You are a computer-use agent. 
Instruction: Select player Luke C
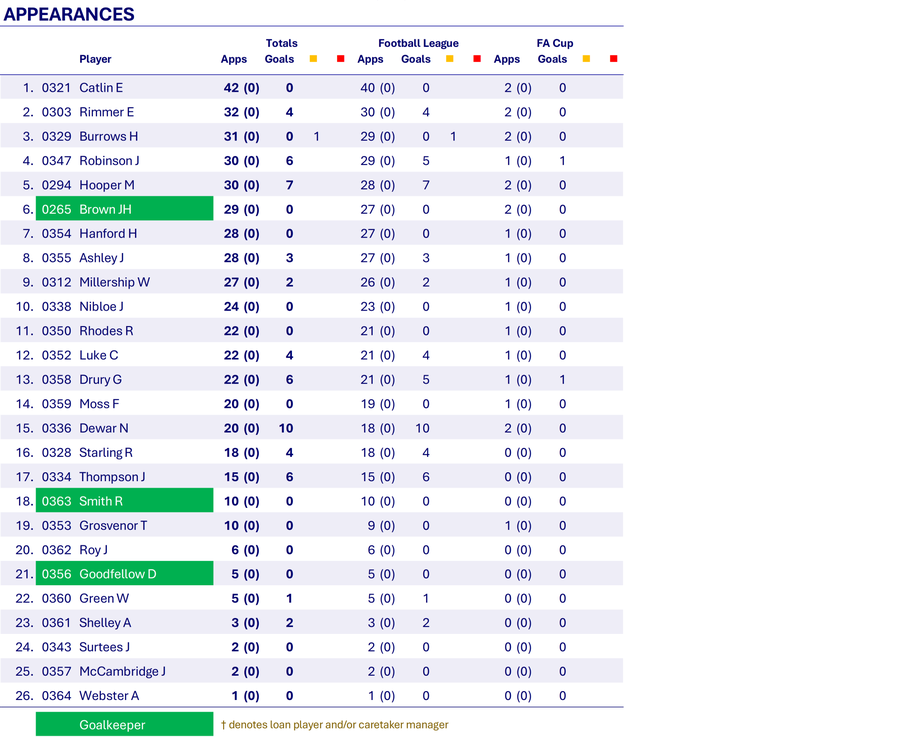pos(99,355)
